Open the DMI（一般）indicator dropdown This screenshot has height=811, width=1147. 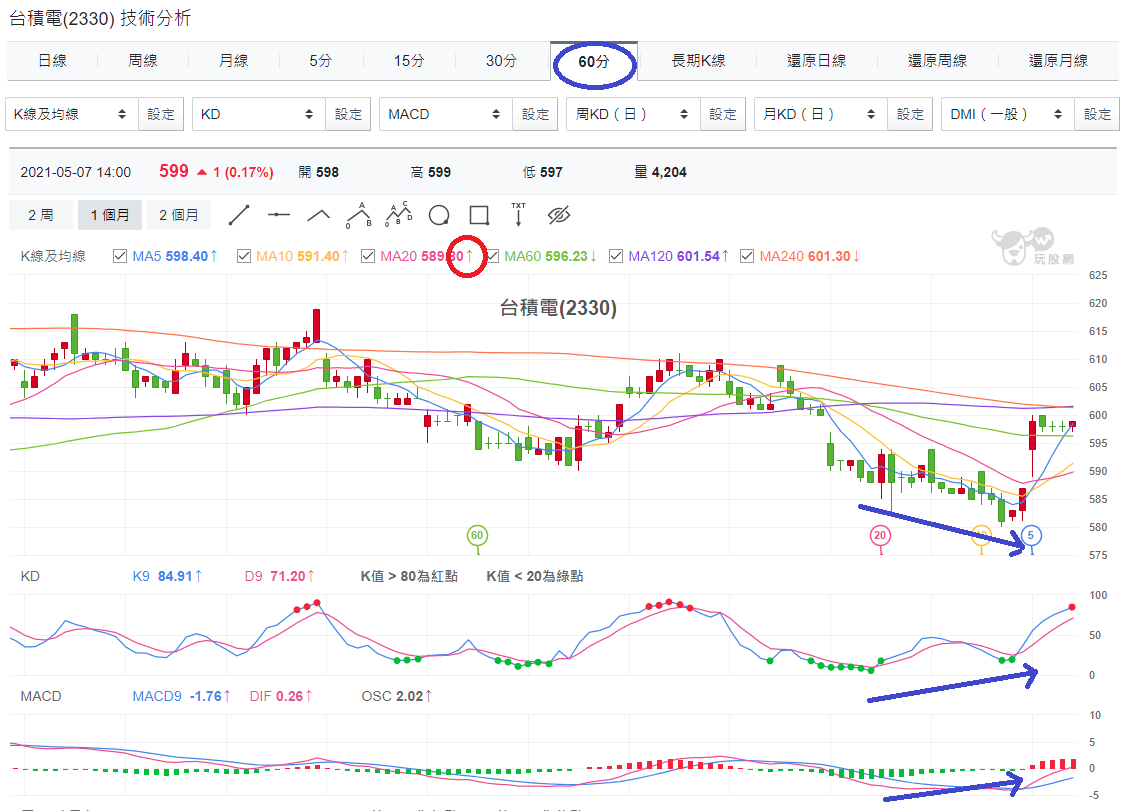click(x=1008, y=114)
